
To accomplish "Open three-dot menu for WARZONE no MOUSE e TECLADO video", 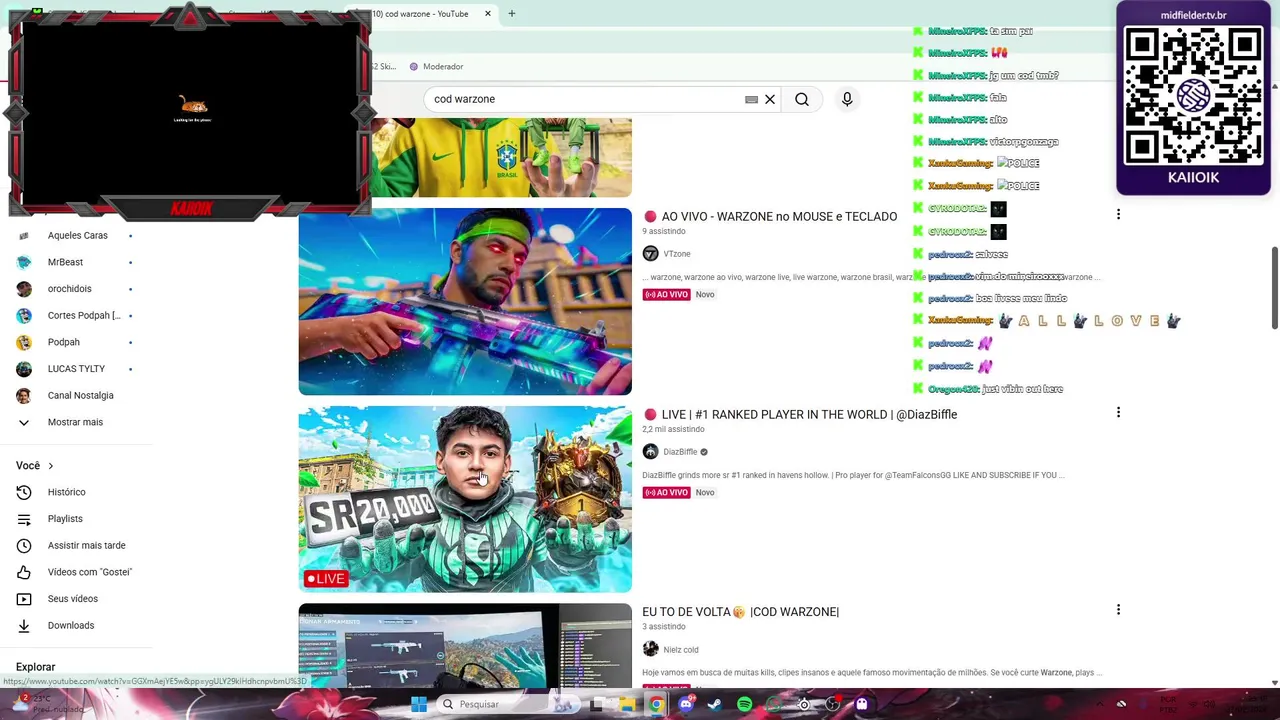I will pyautogui.click(x=1118, y=215).
